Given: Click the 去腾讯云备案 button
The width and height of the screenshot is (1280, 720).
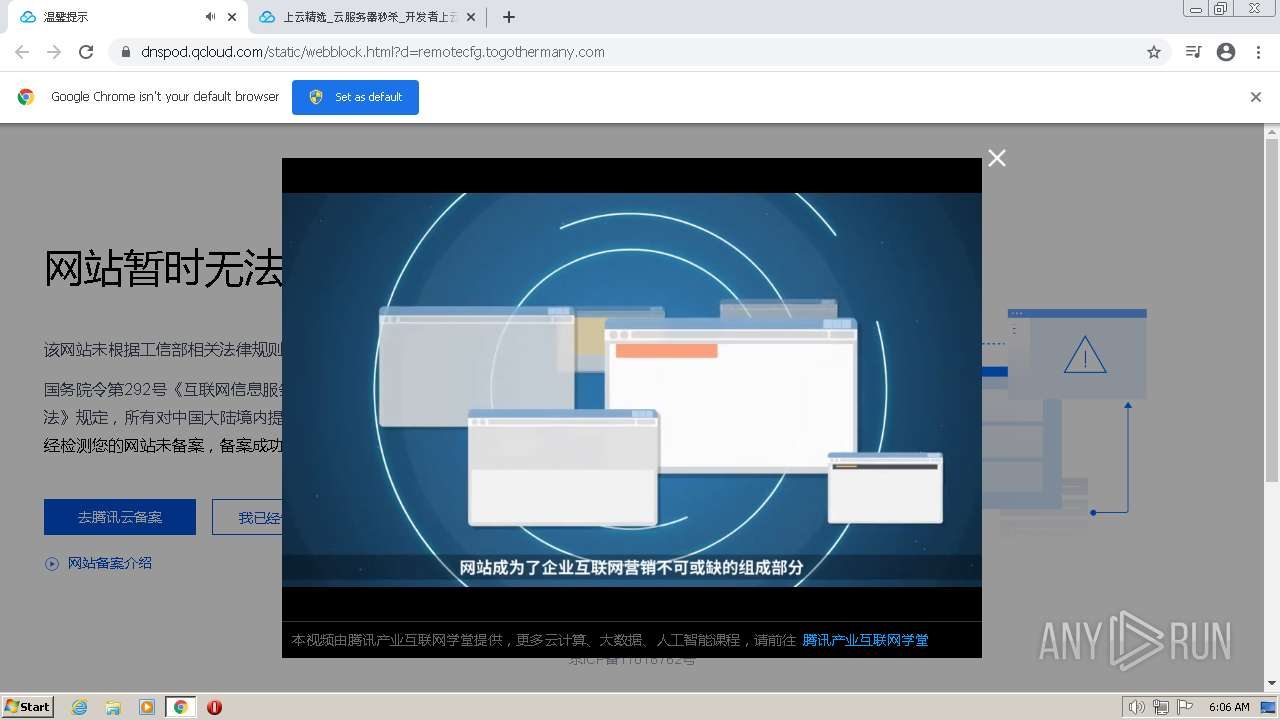Looking at the screenshot, I should click(120, 517).
